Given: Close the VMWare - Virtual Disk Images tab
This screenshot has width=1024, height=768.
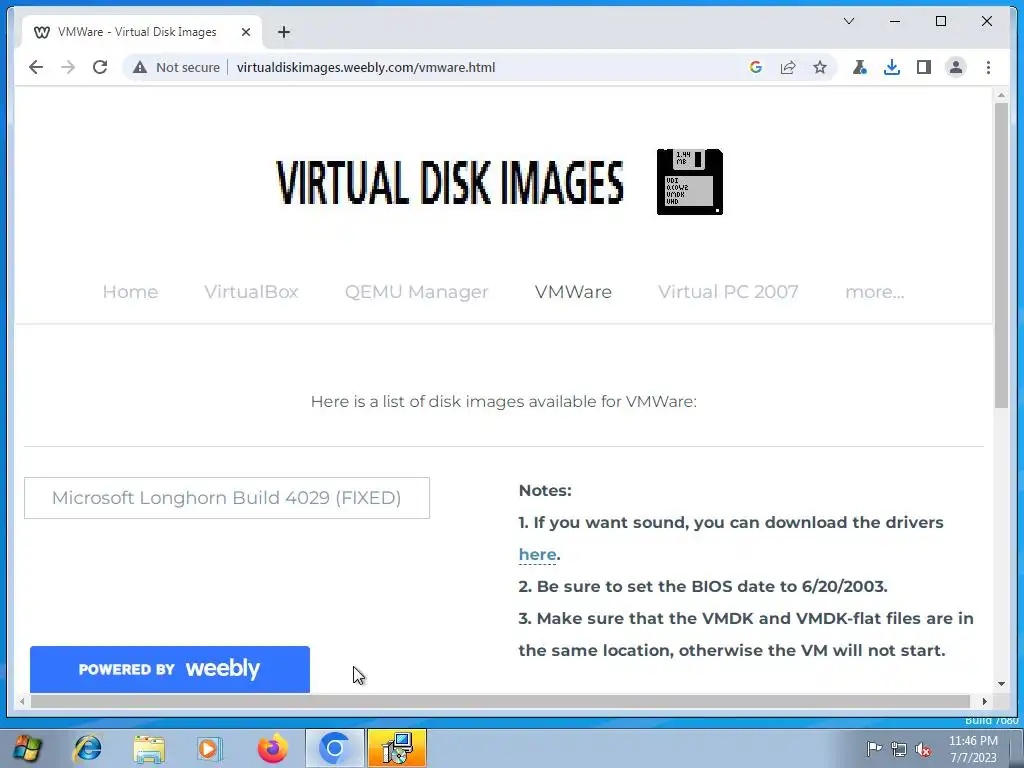Looking at the screenshot, I should [246, 32].
